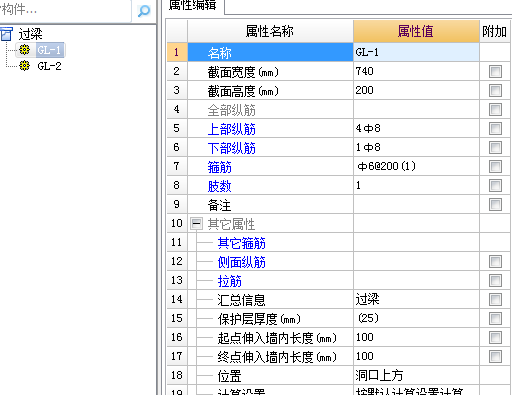Toggle the 下部纵筋 additional checkbox
Image resolution: width=512 pixels, height=395 pixels.
tap(495, 147)
